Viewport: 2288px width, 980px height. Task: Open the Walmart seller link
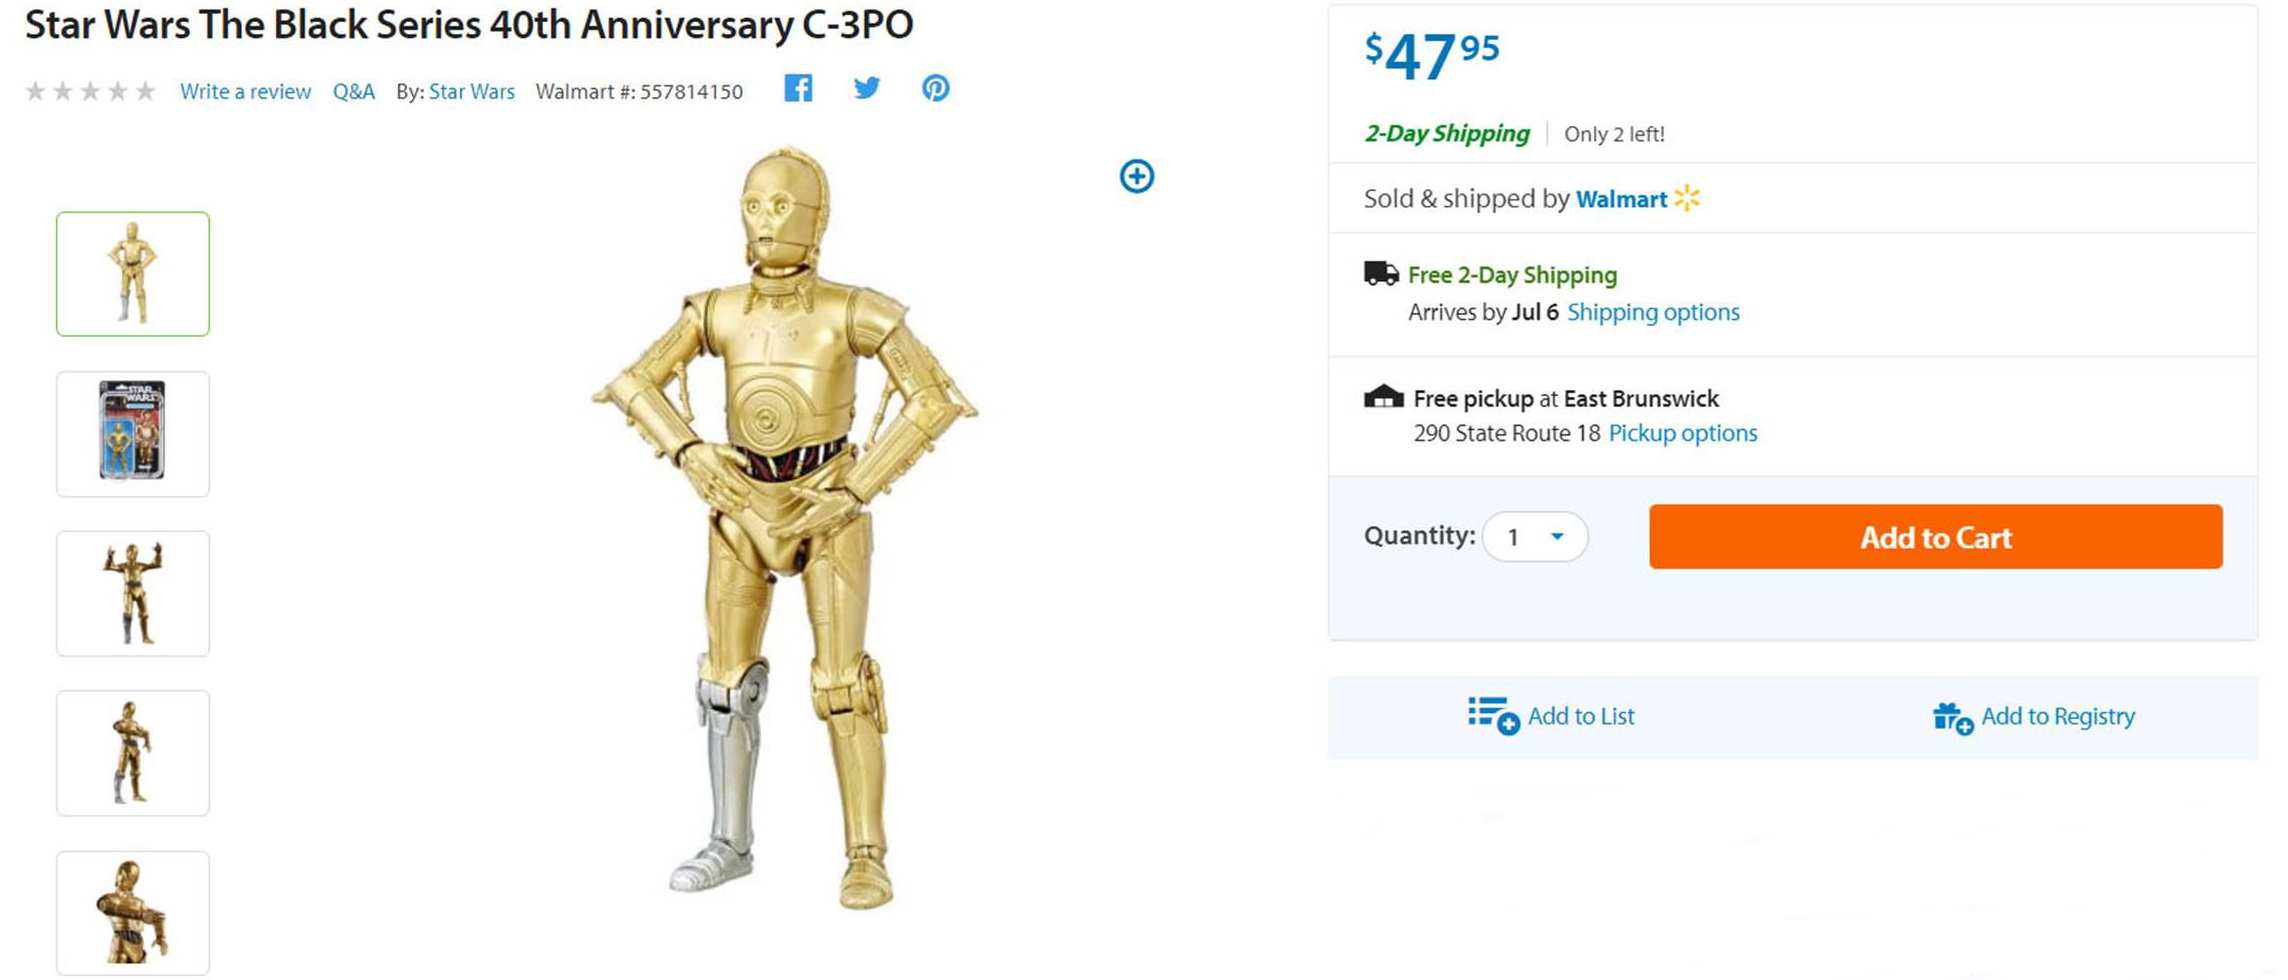[x=1621, y=199]
